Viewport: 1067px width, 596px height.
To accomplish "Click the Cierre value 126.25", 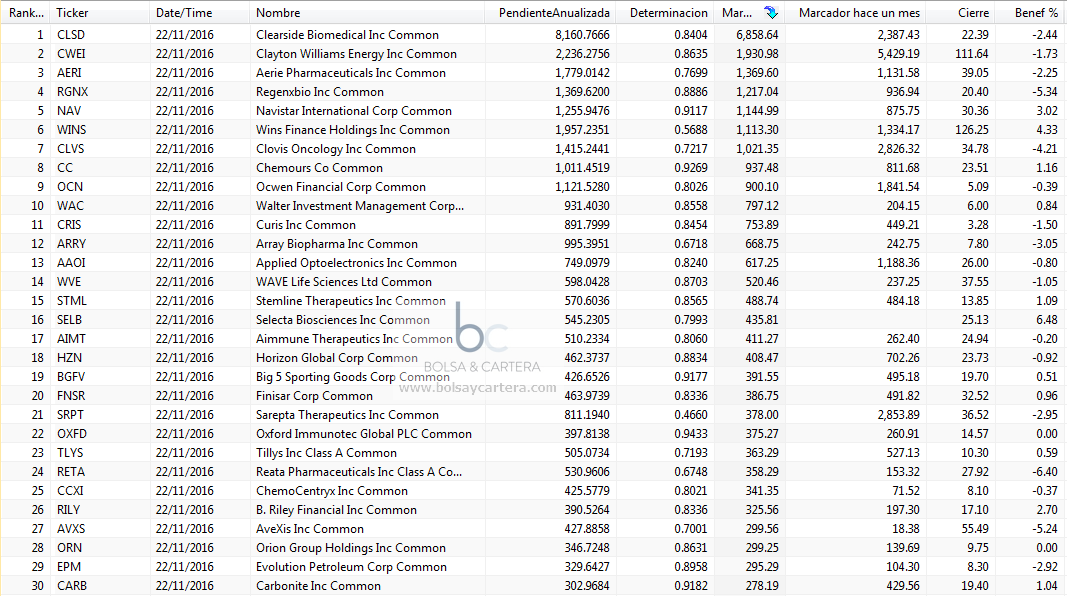I will tap(972, 130).
